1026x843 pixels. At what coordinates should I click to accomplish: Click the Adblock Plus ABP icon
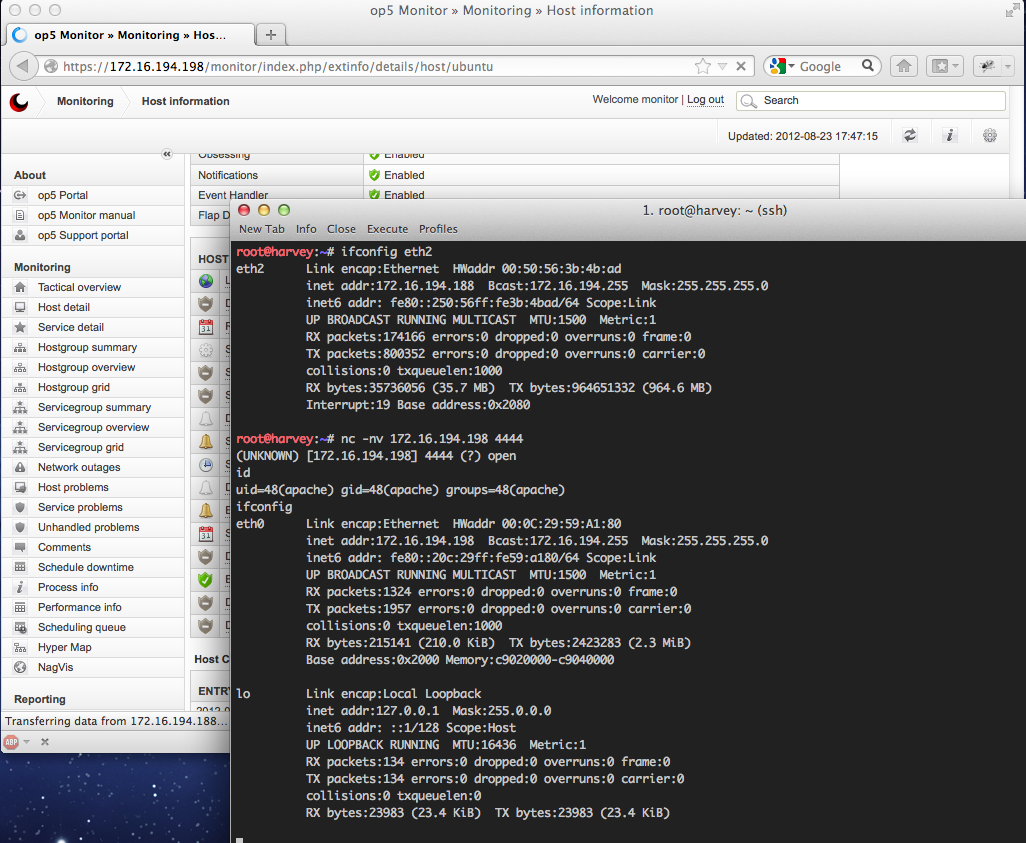pyautogui.click(x=11, y=742)
